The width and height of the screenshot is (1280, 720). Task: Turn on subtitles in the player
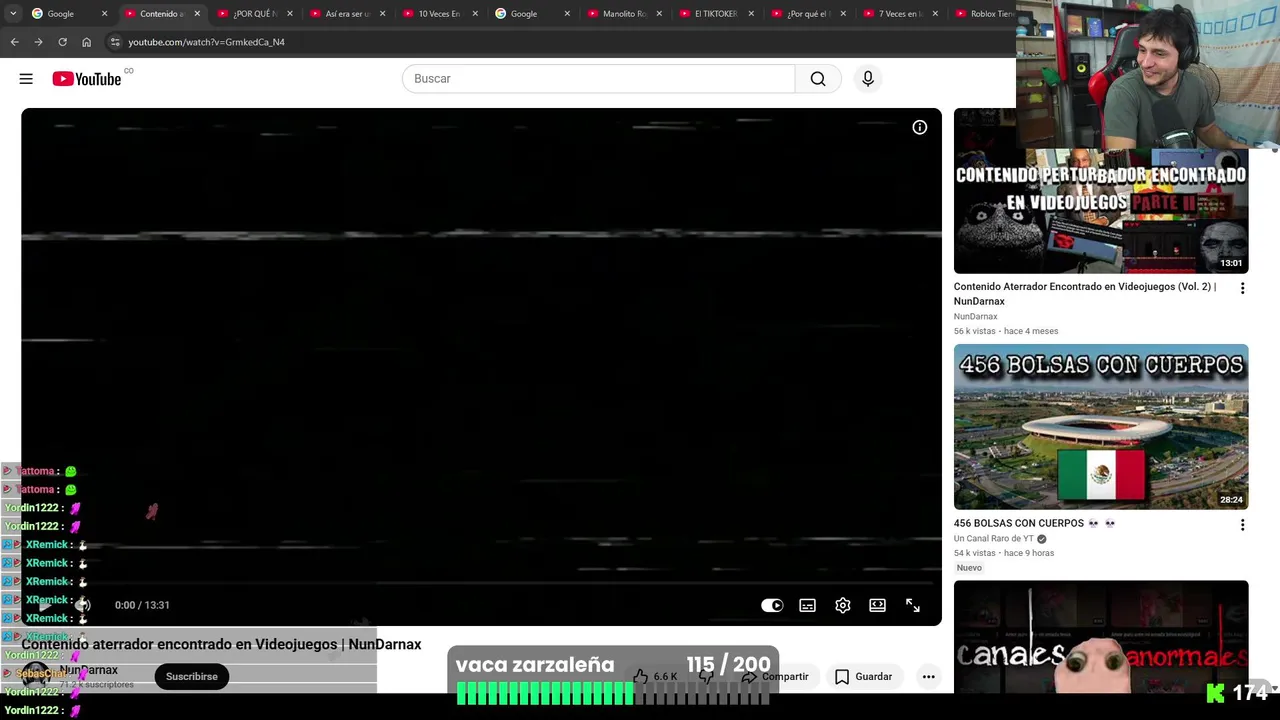click(807, 605)
